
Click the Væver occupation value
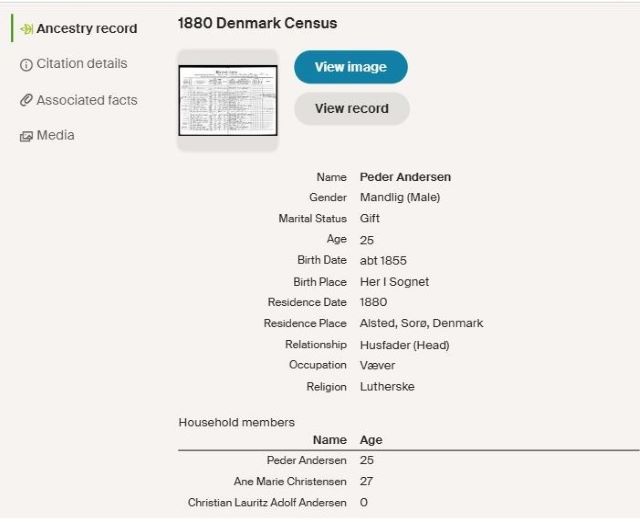pos(378,366)
